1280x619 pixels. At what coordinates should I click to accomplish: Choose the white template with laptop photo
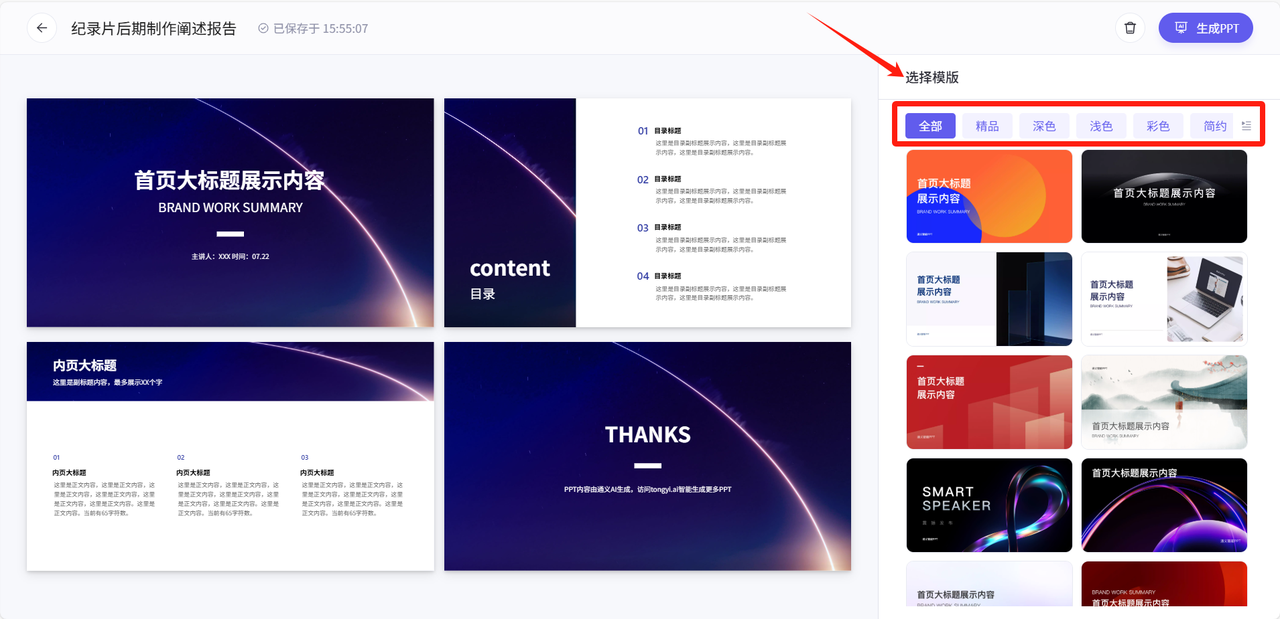click(x=1164, y=299)
